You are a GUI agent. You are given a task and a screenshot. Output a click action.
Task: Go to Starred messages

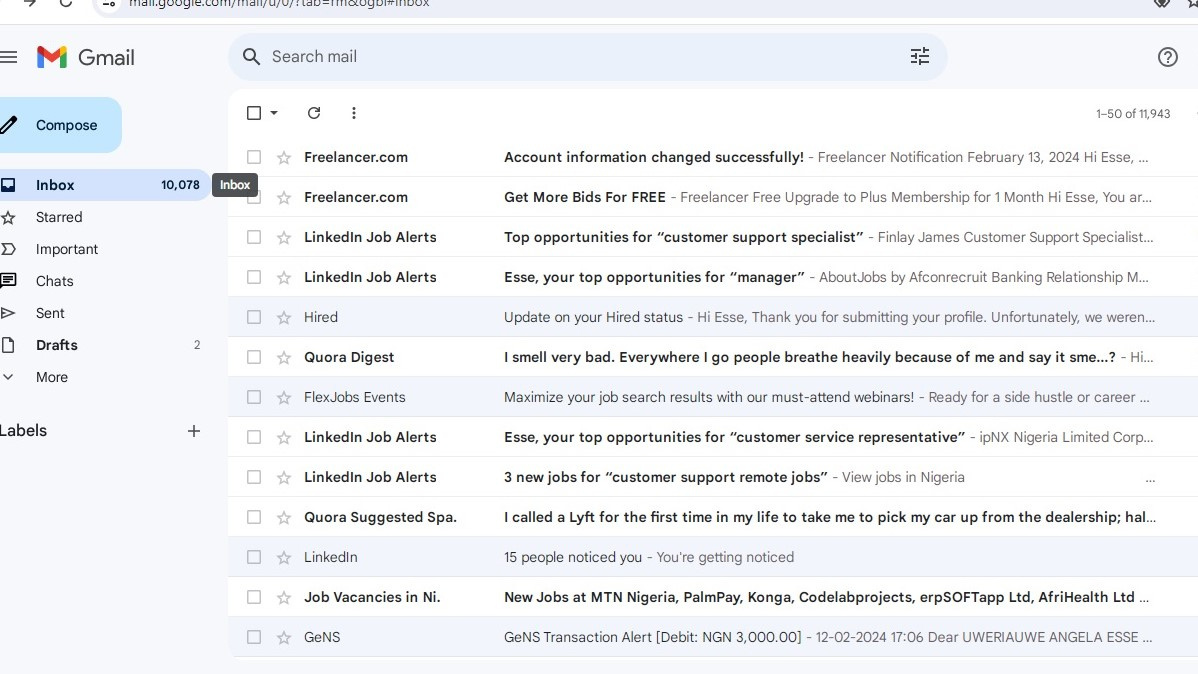pos(59,217)
